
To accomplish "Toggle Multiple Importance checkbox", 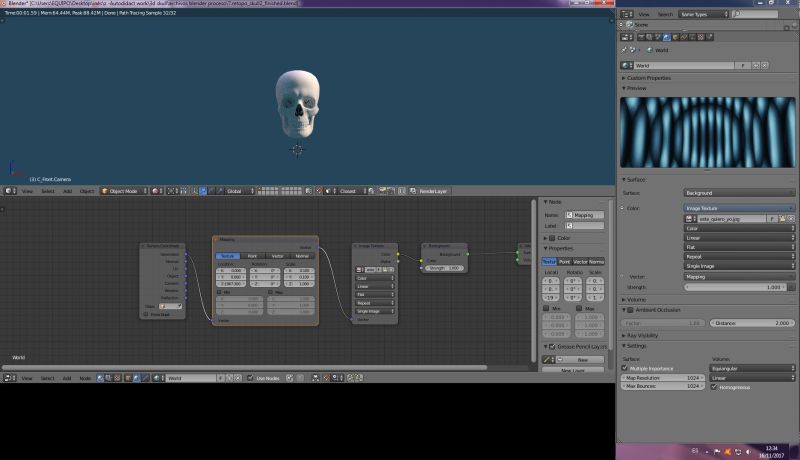I will tap(624, 368).
